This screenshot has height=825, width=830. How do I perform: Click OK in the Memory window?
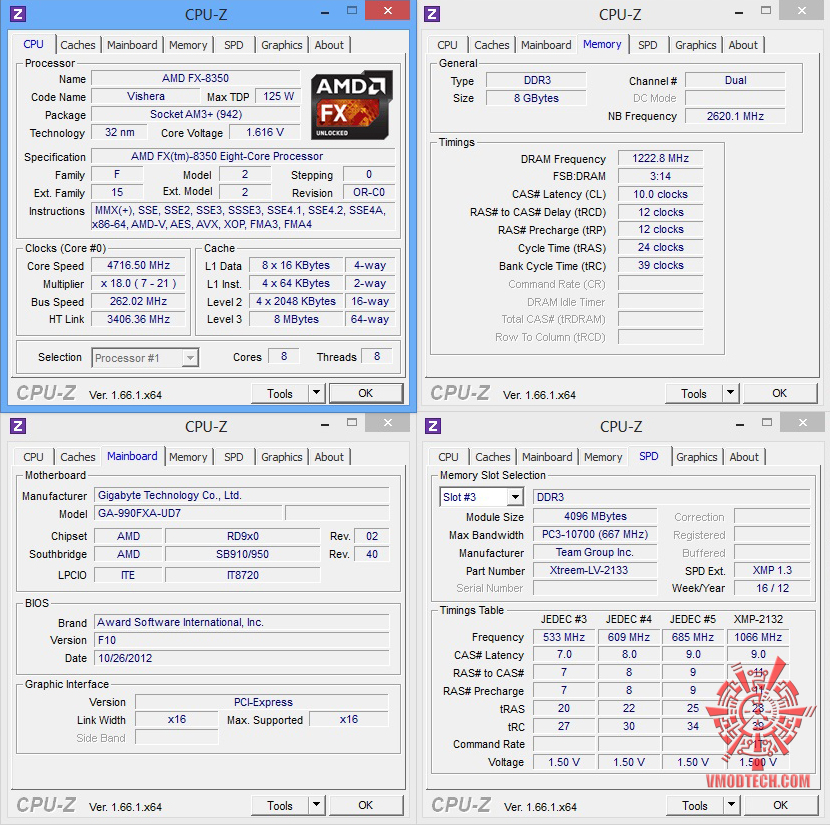[780, 393]
